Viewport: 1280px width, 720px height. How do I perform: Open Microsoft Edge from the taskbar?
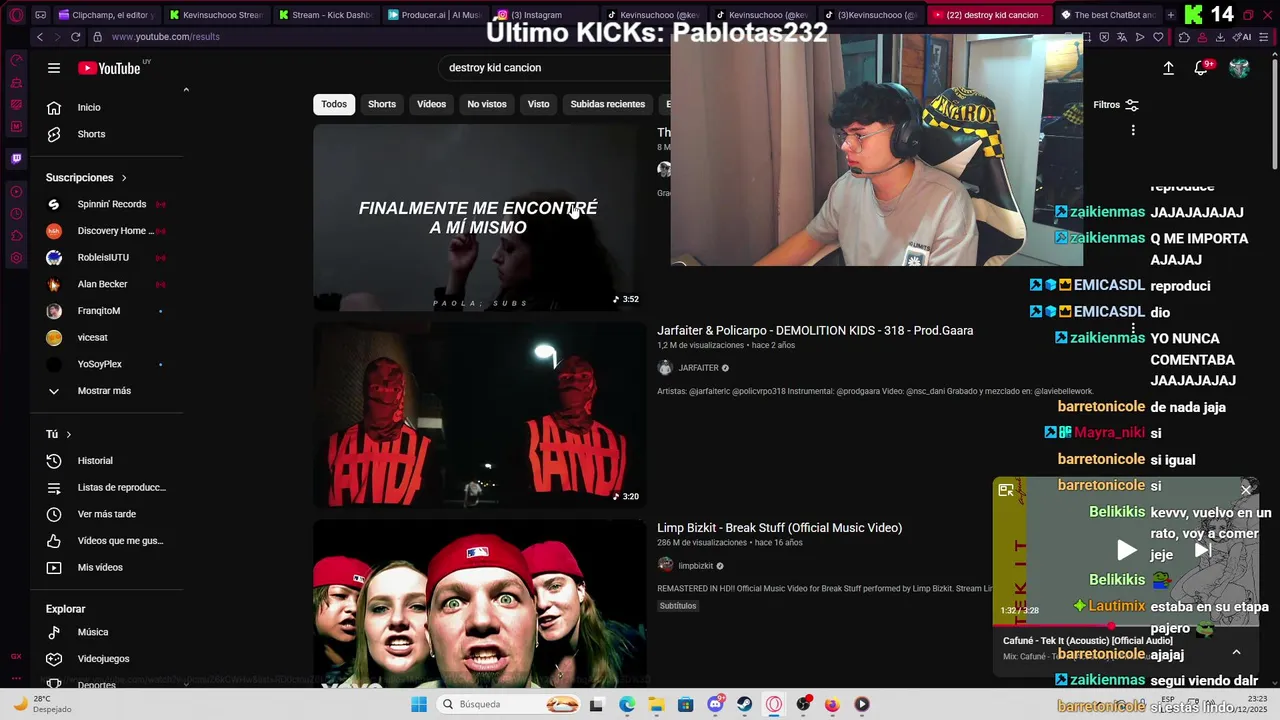click(x=627, y=704)
